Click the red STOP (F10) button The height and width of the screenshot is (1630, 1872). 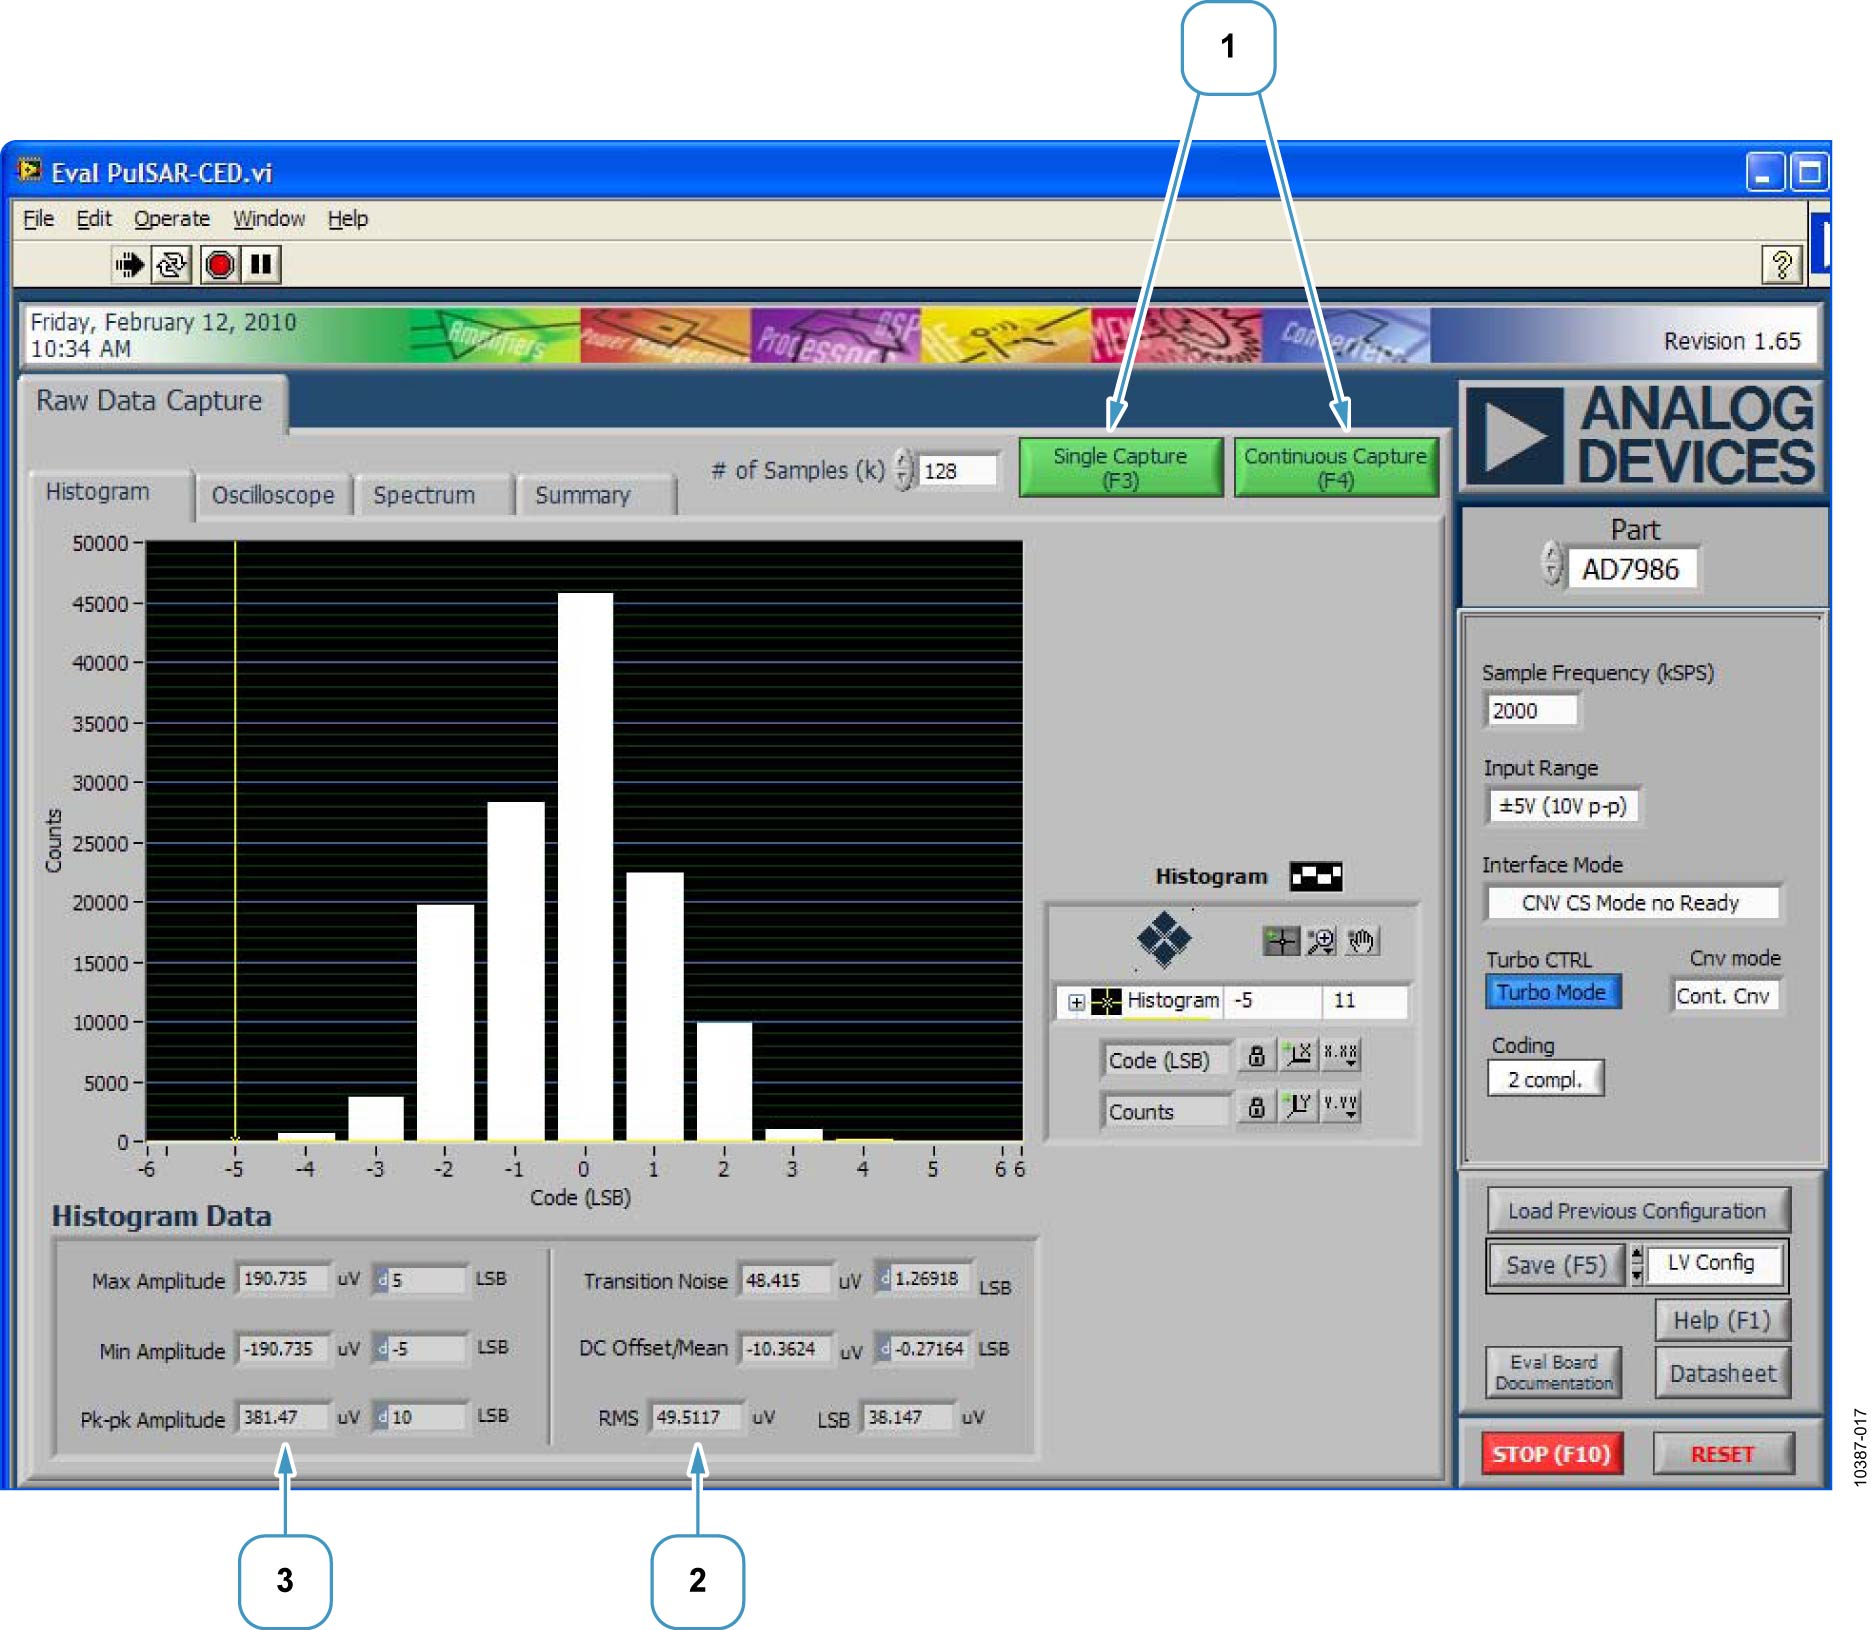1551,1454
